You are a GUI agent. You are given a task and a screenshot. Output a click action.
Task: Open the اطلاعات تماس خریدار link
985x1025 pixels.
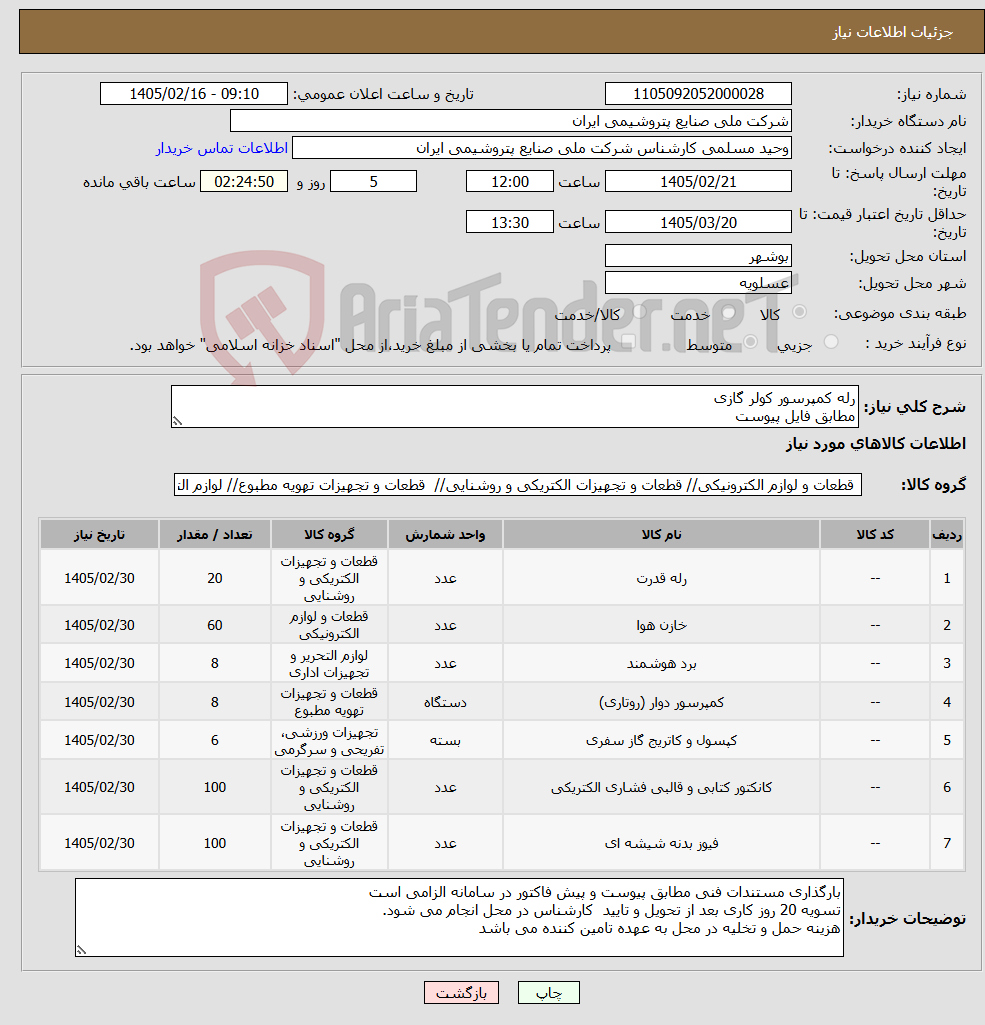(222, 148)
